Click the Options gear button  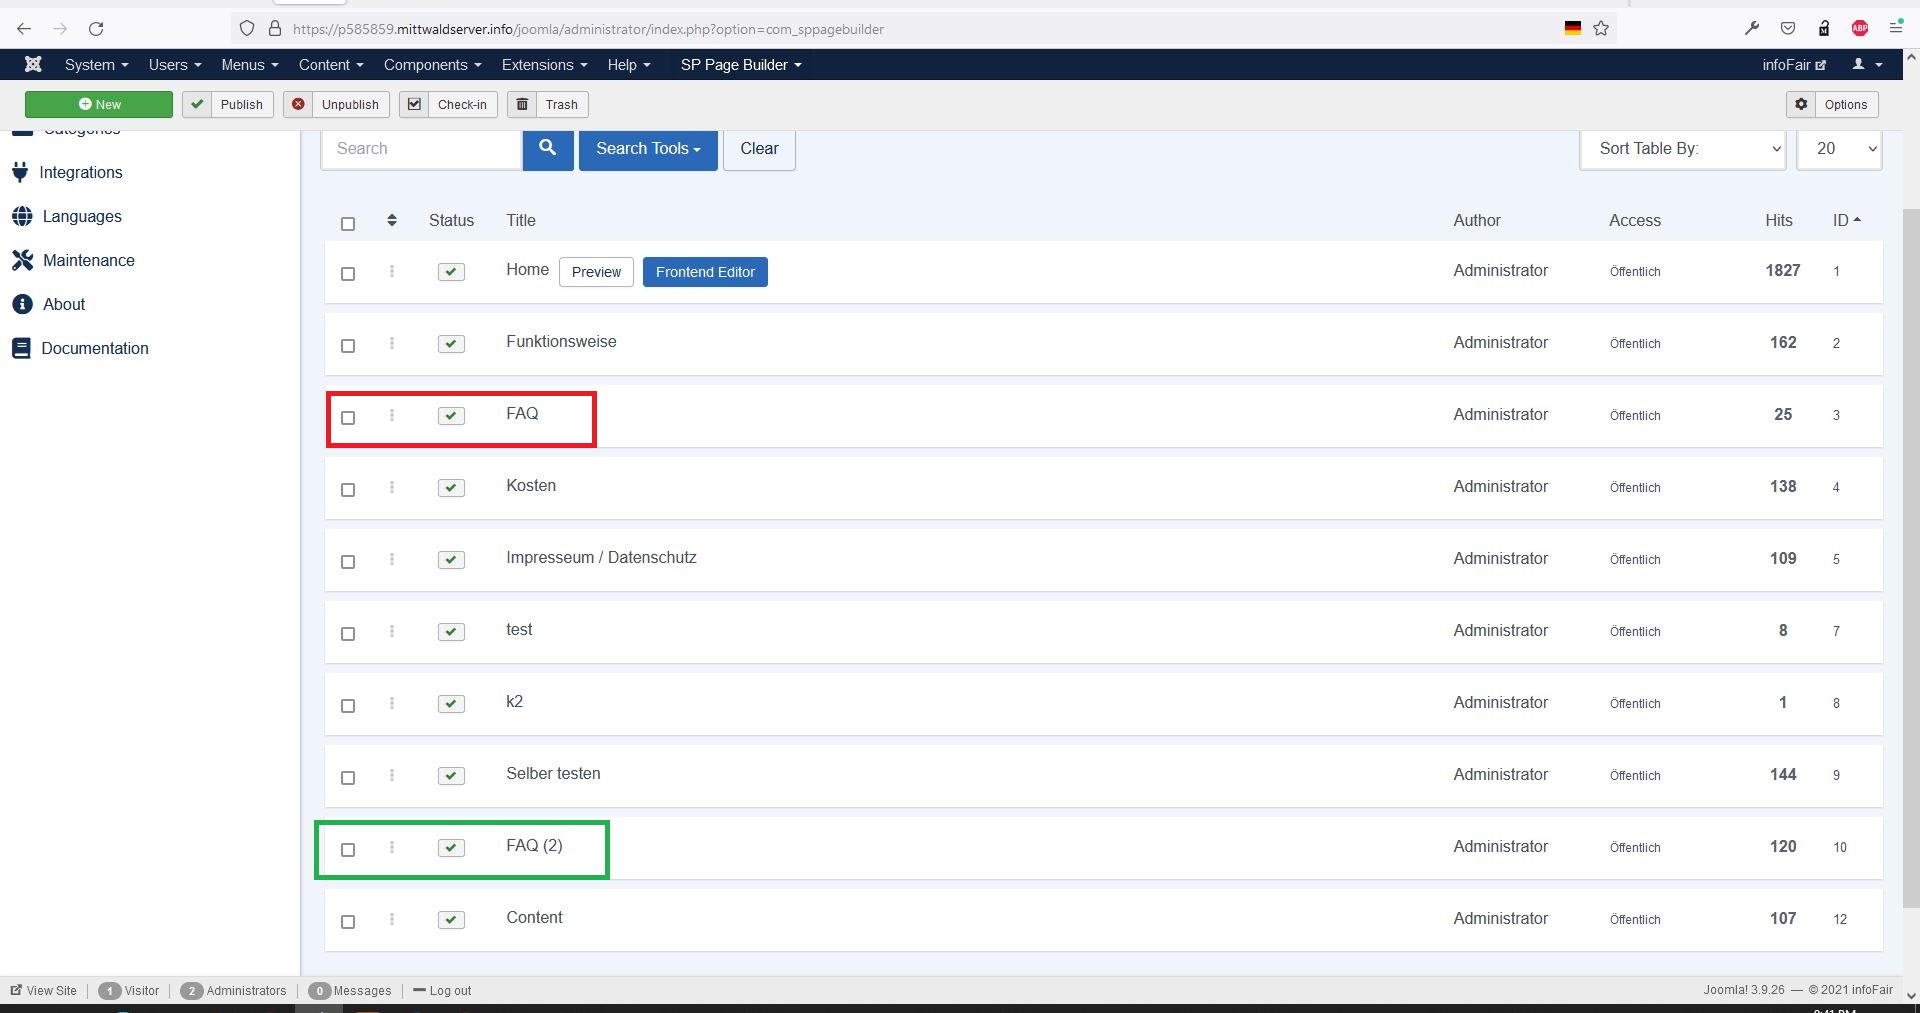coord(1832,104)
